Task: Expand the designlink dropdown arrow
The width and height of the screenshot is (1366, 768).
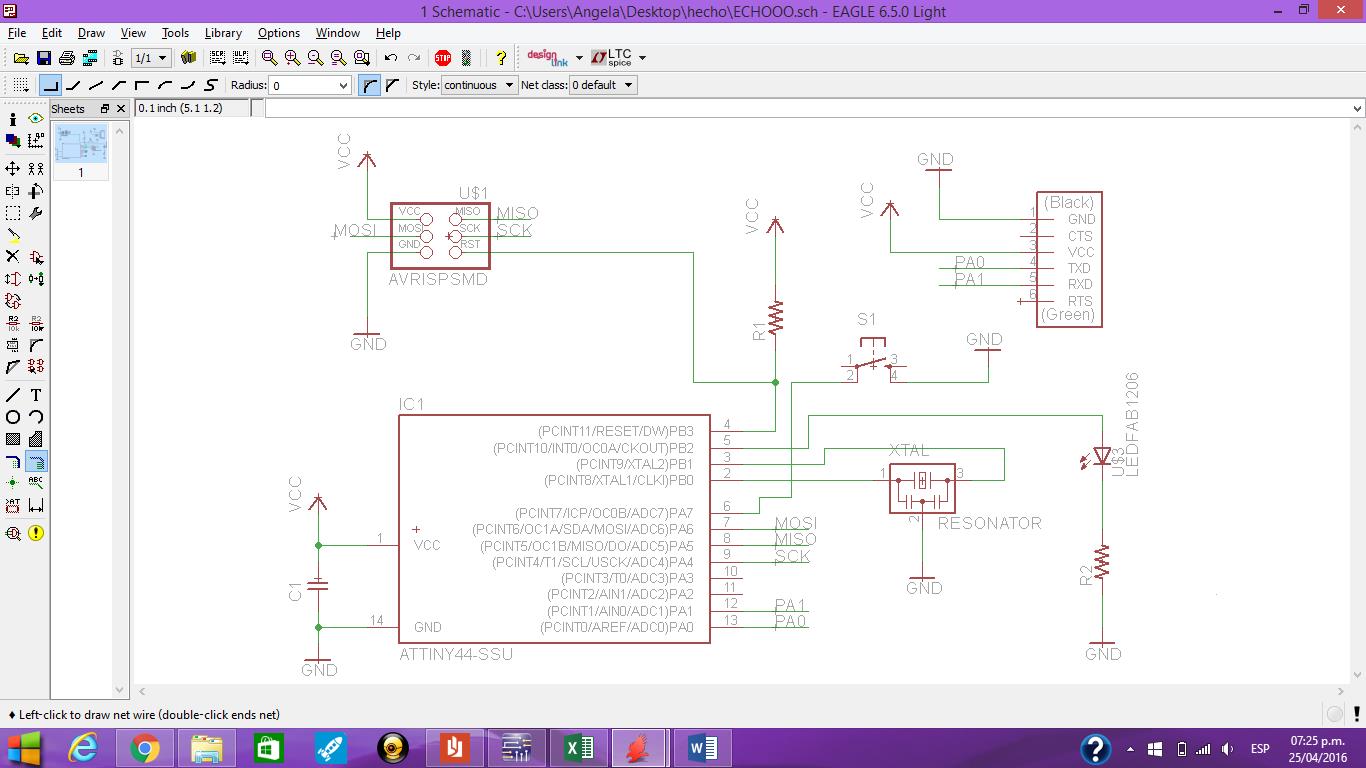Action: (x=579, y=58)
